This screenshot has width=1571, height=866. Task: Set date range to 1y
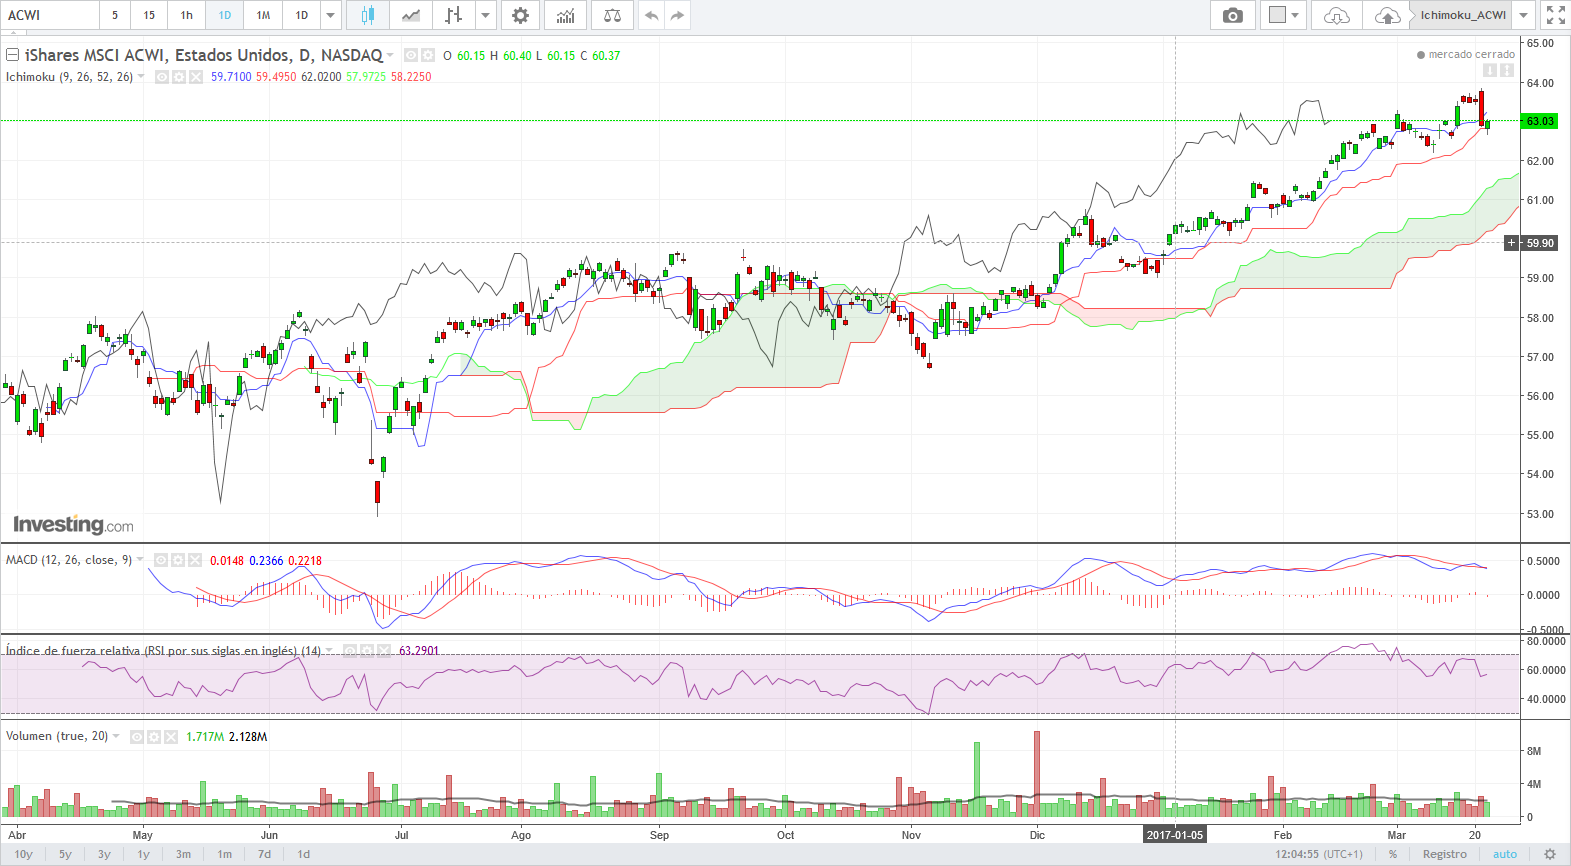coord(143,854)
